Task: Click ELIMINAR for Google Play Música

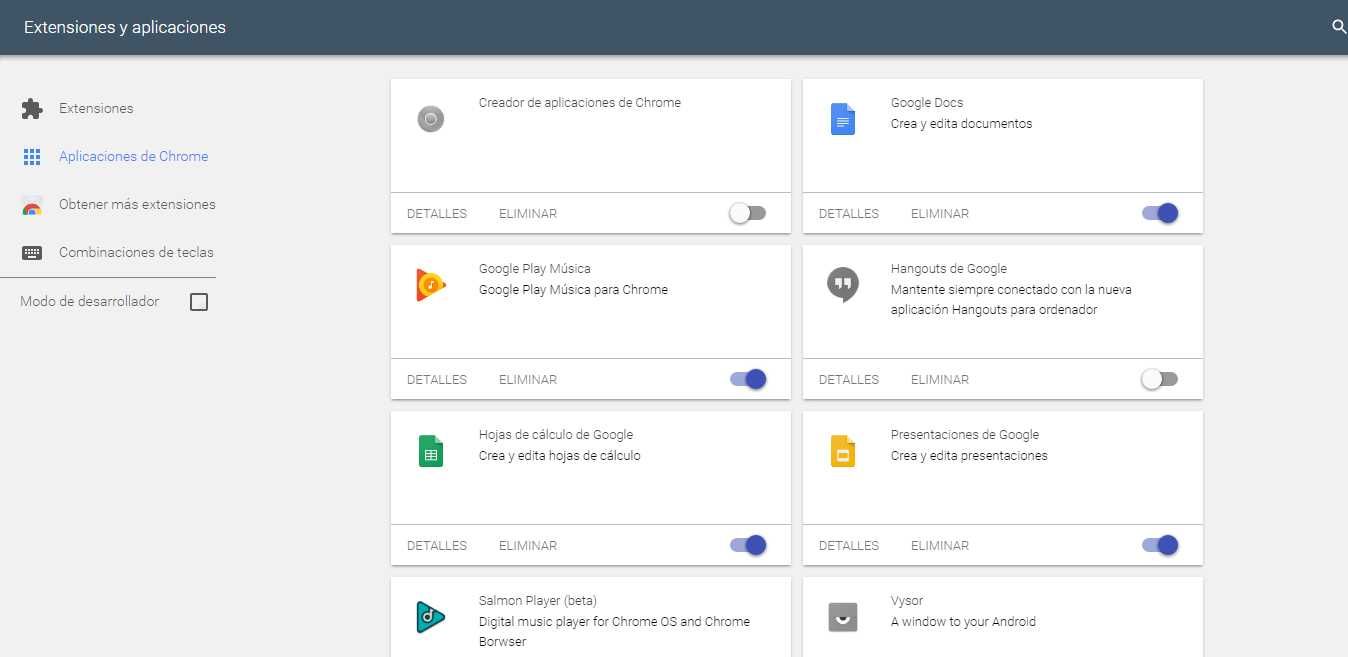Action: [x=528, y=380]
